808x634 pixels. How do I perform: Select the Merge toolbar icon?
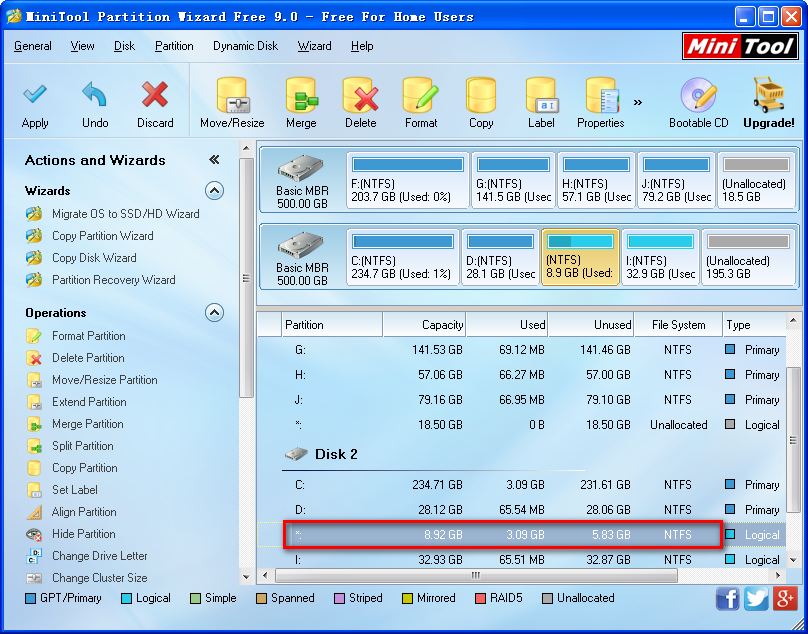301,95
